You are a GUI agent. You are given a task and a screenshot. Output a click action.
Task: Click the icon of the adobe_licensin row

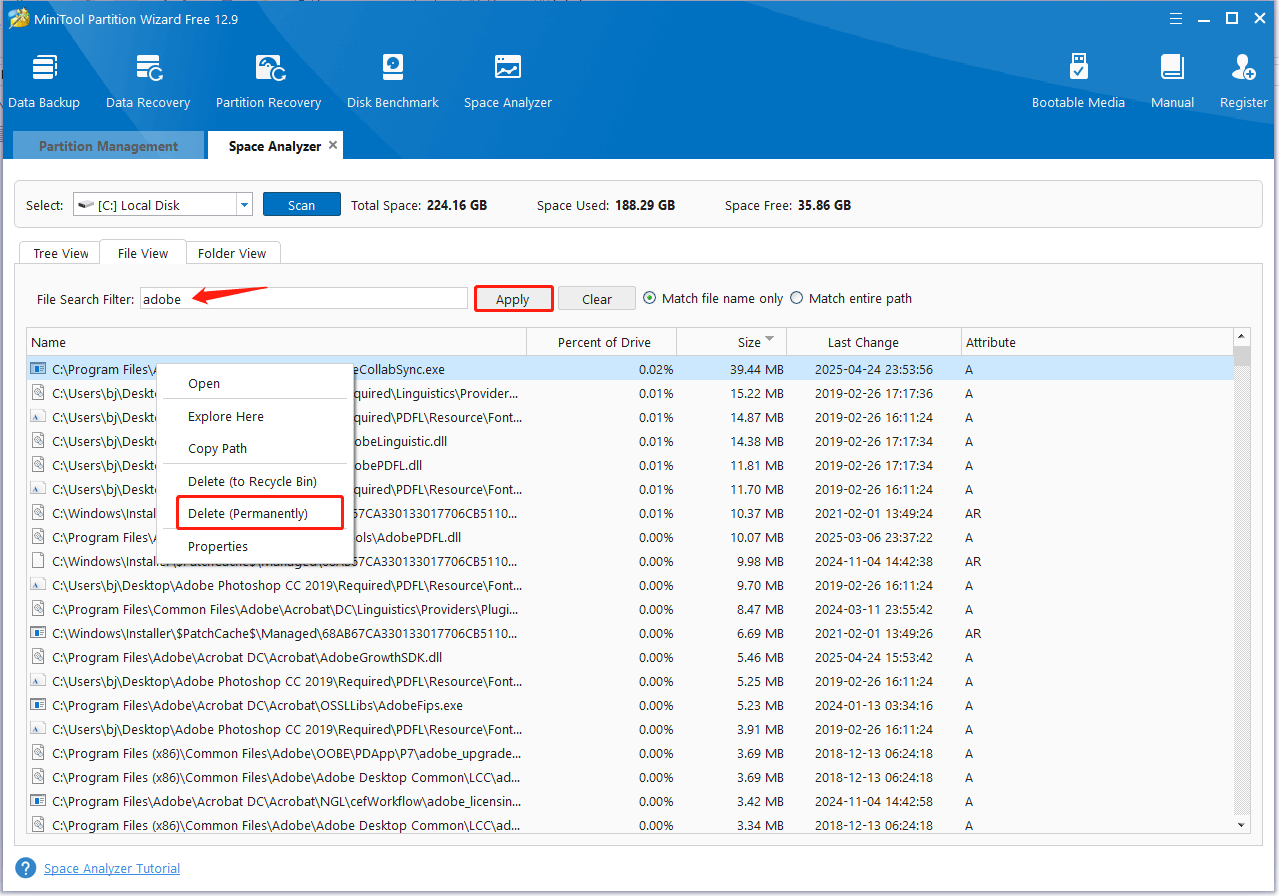[38, 801]
